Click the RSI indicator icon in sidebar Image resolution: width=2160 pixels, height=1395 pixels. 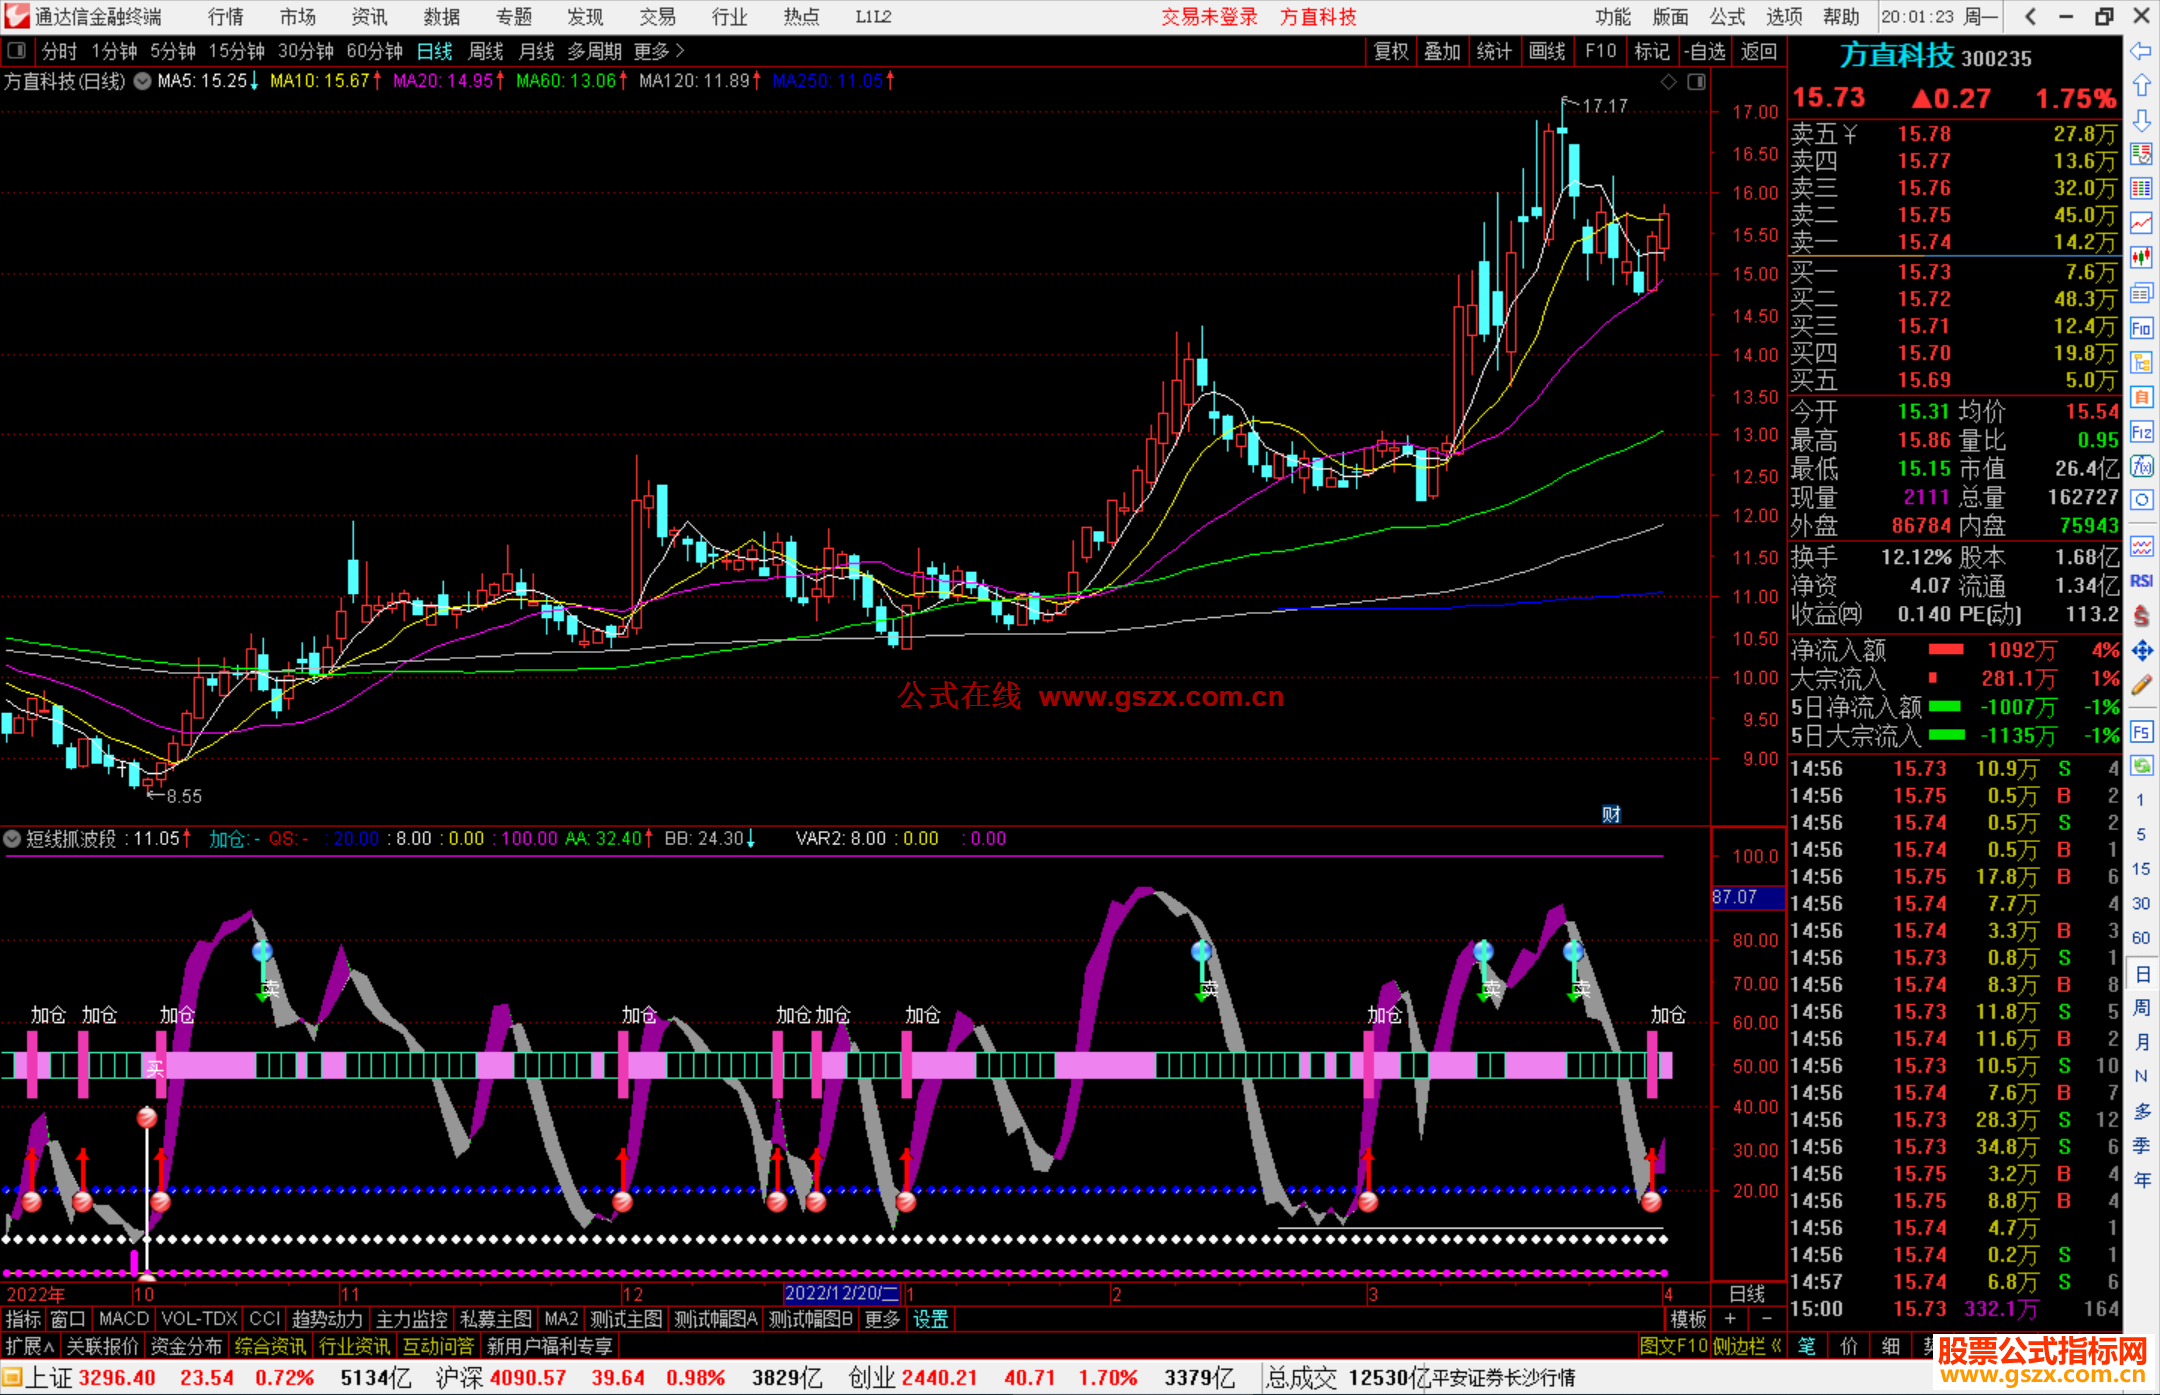click(2141, 581)
